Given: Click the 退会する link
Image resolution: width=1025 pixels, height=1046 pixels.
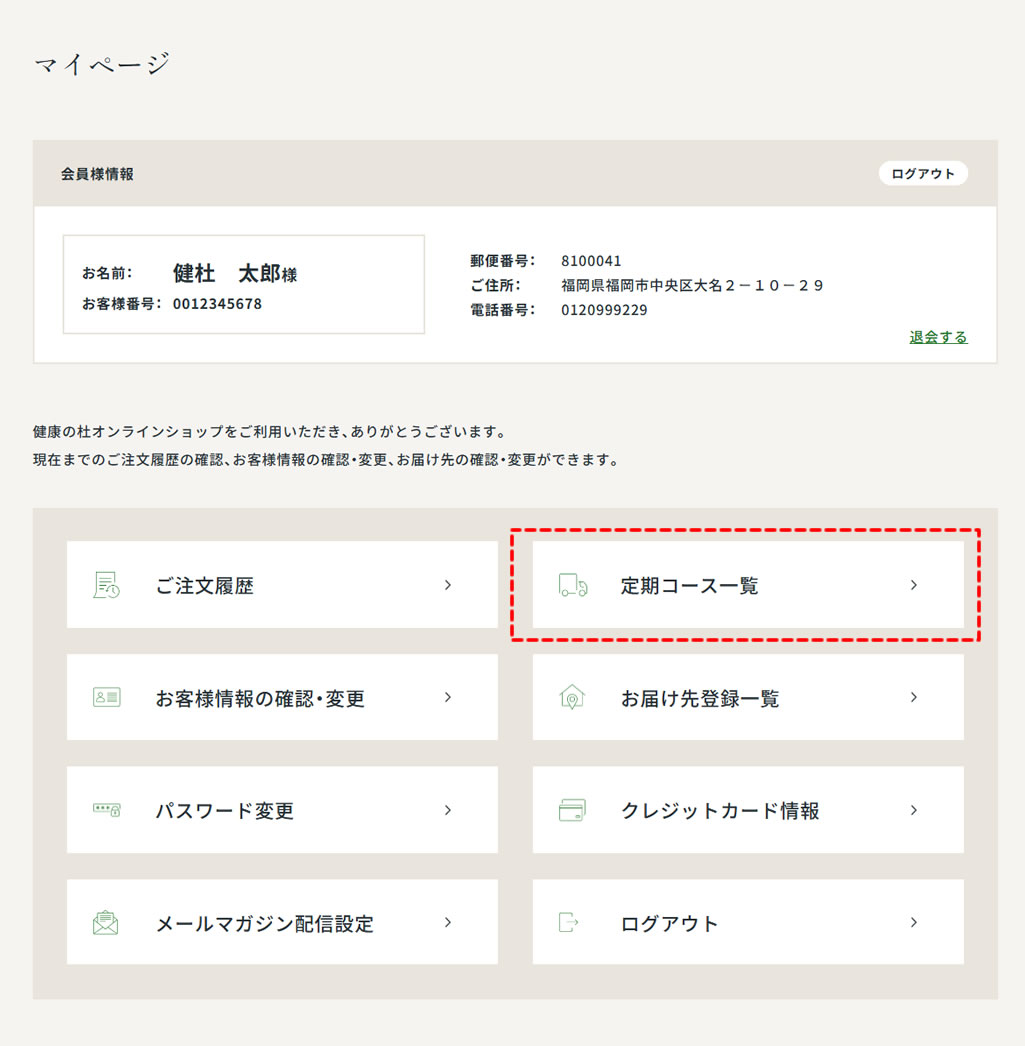Looking at the screenshot, I should [x=938, y=337].
